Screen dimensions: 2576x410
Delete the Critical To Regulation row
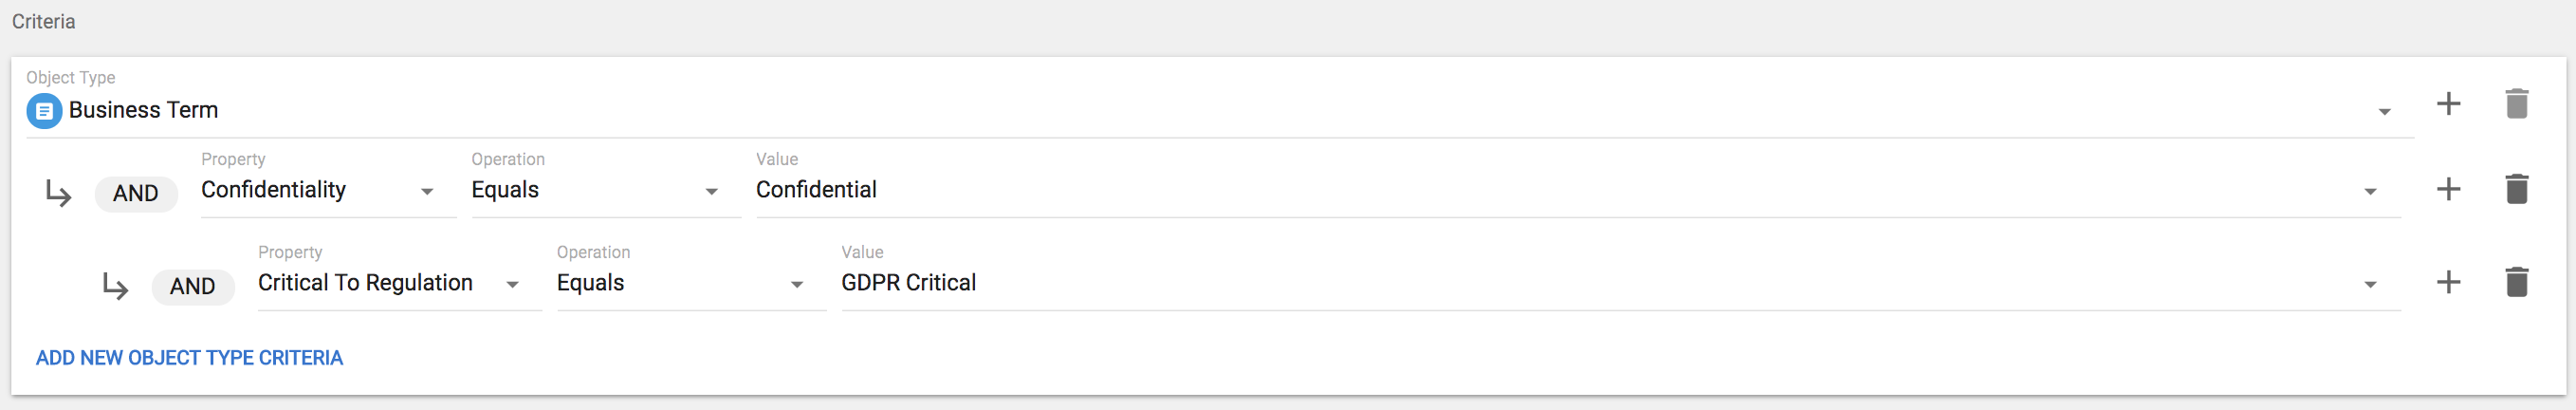(2516, 282)
